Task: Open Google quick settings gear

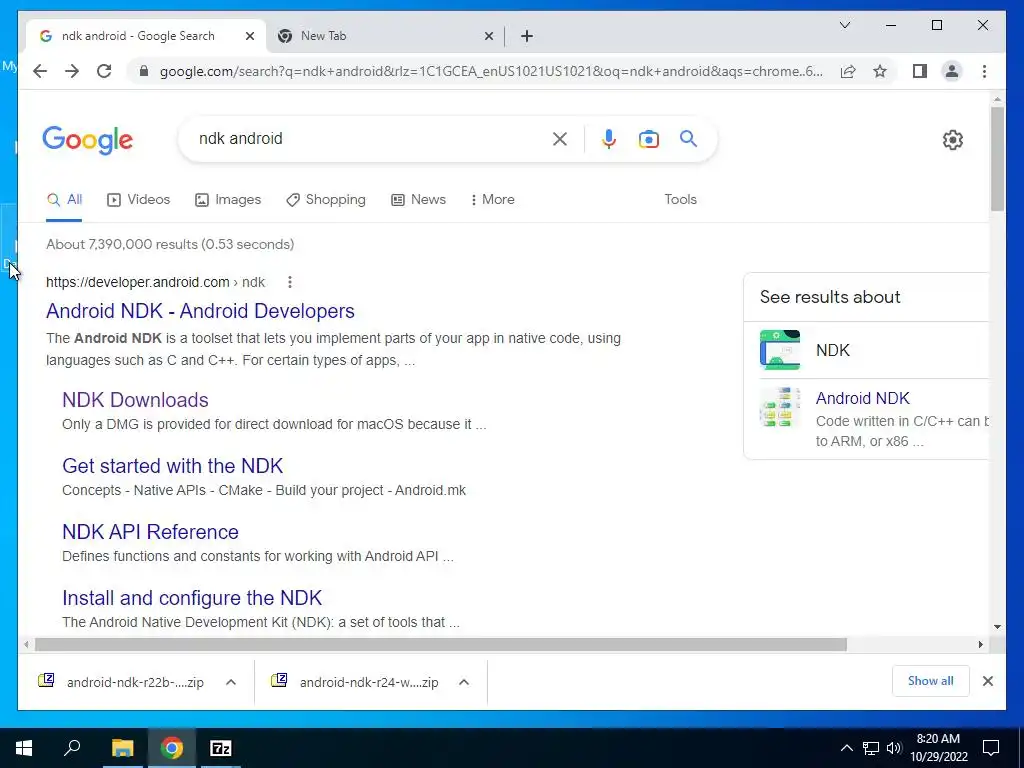Action: (x=952, y=140)
